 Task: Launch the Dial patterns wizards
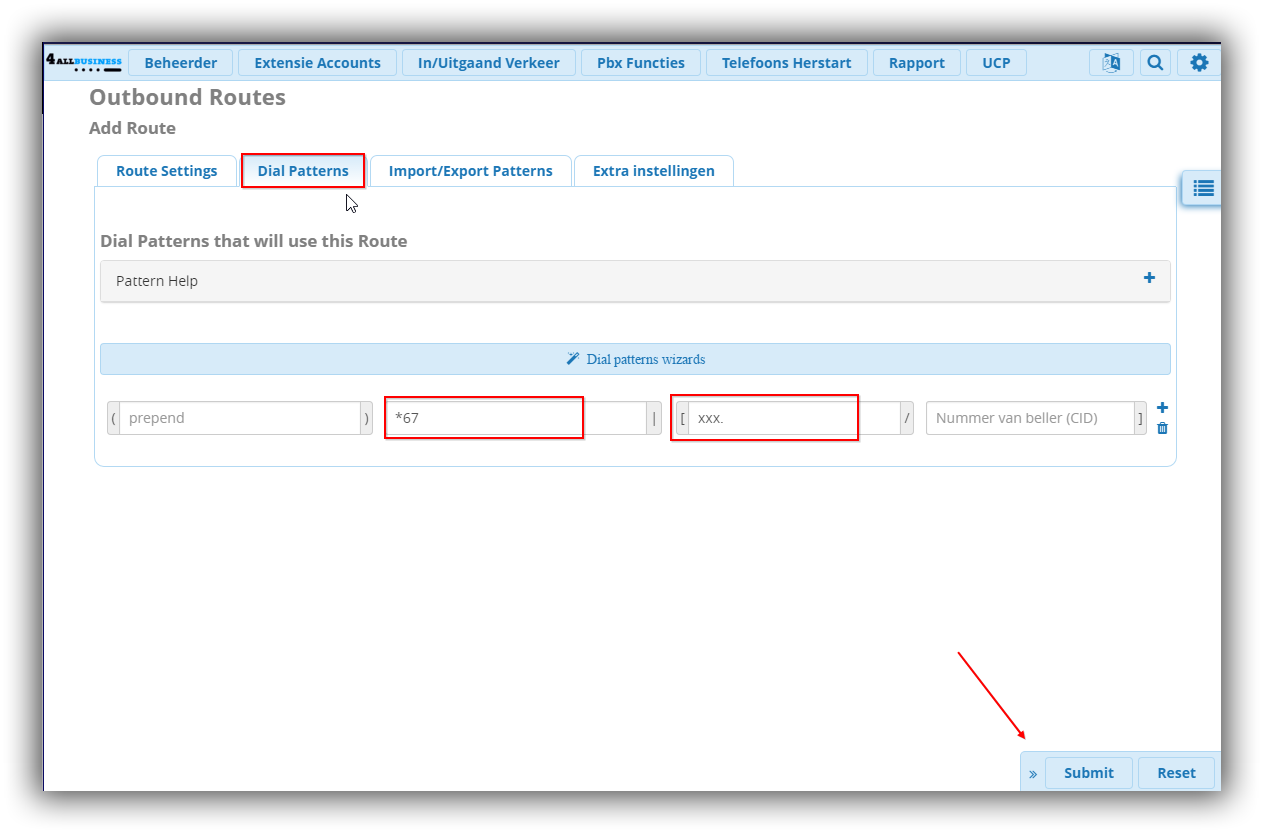635,359
